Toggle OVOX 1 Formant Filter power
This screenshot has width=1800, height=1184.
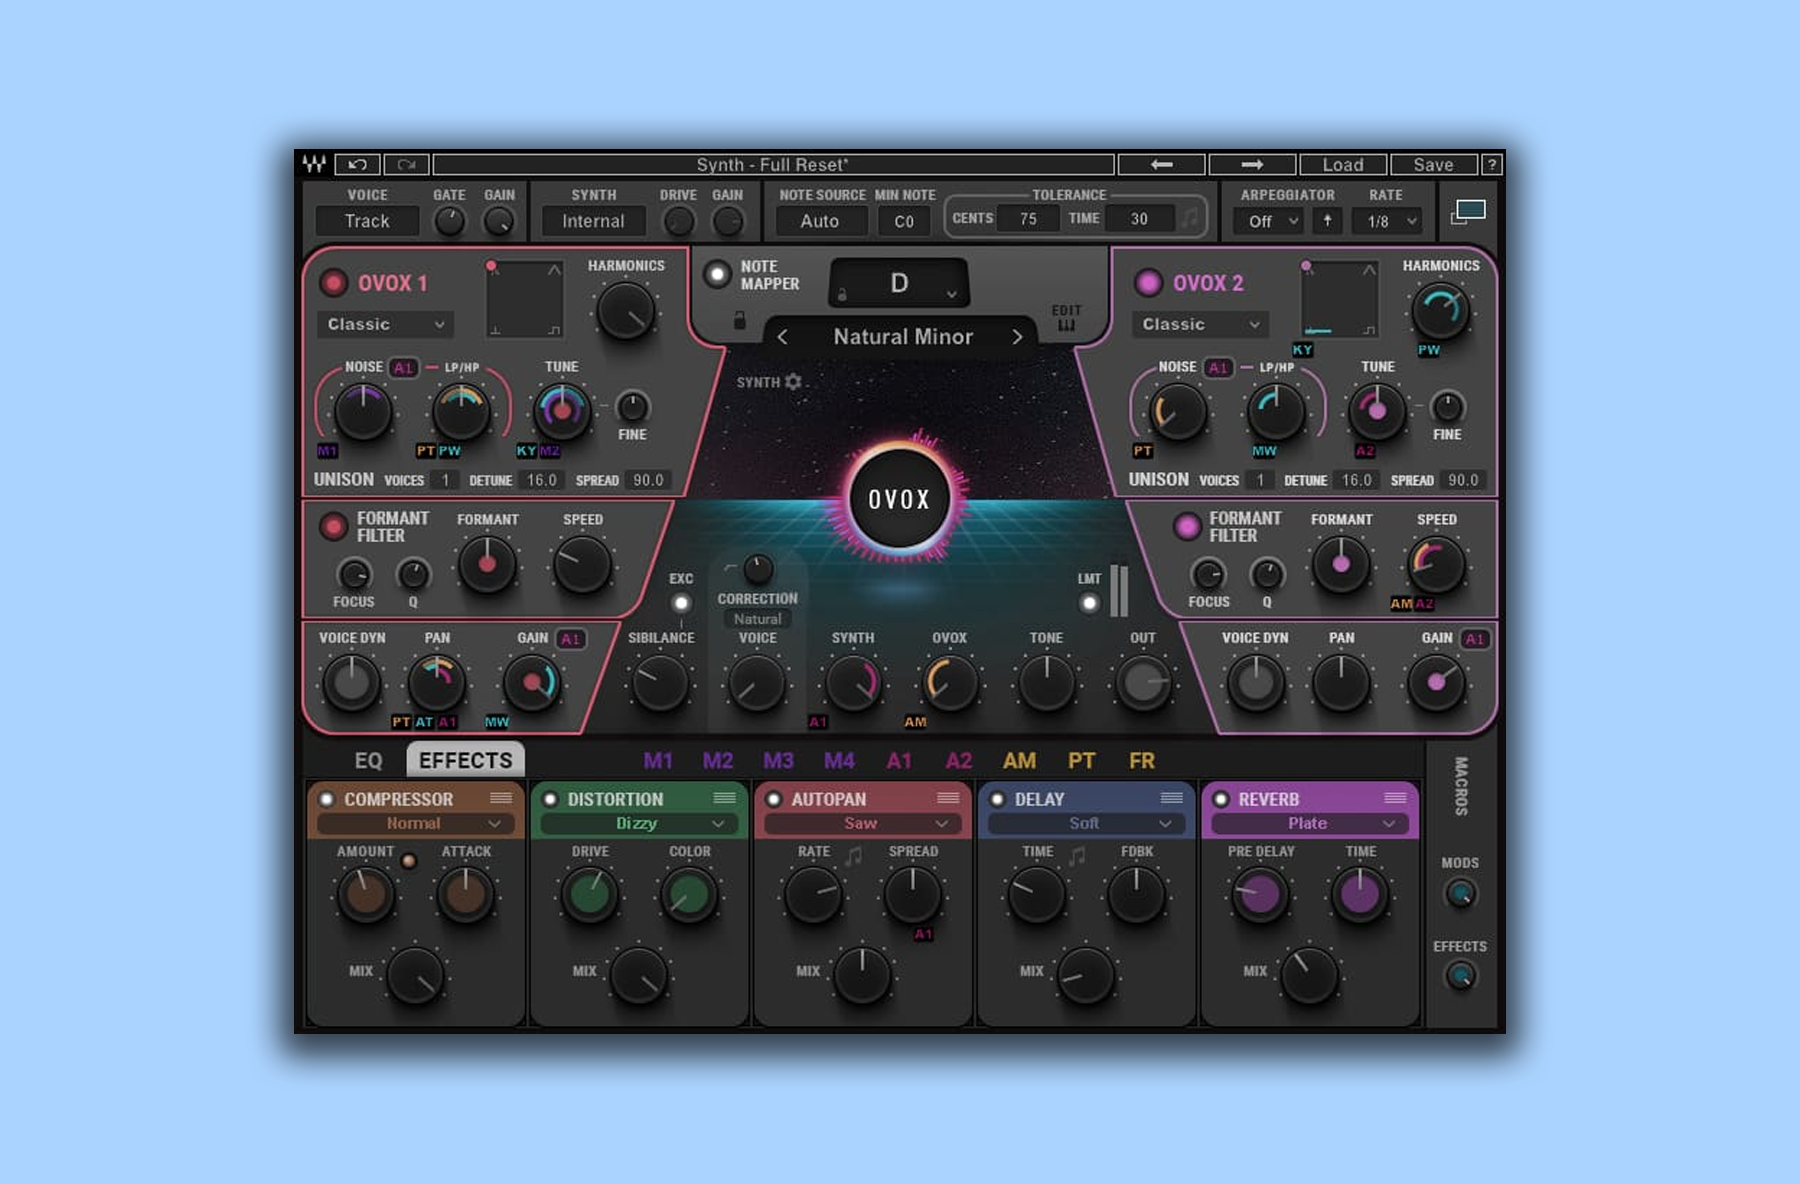pos(333,526)
